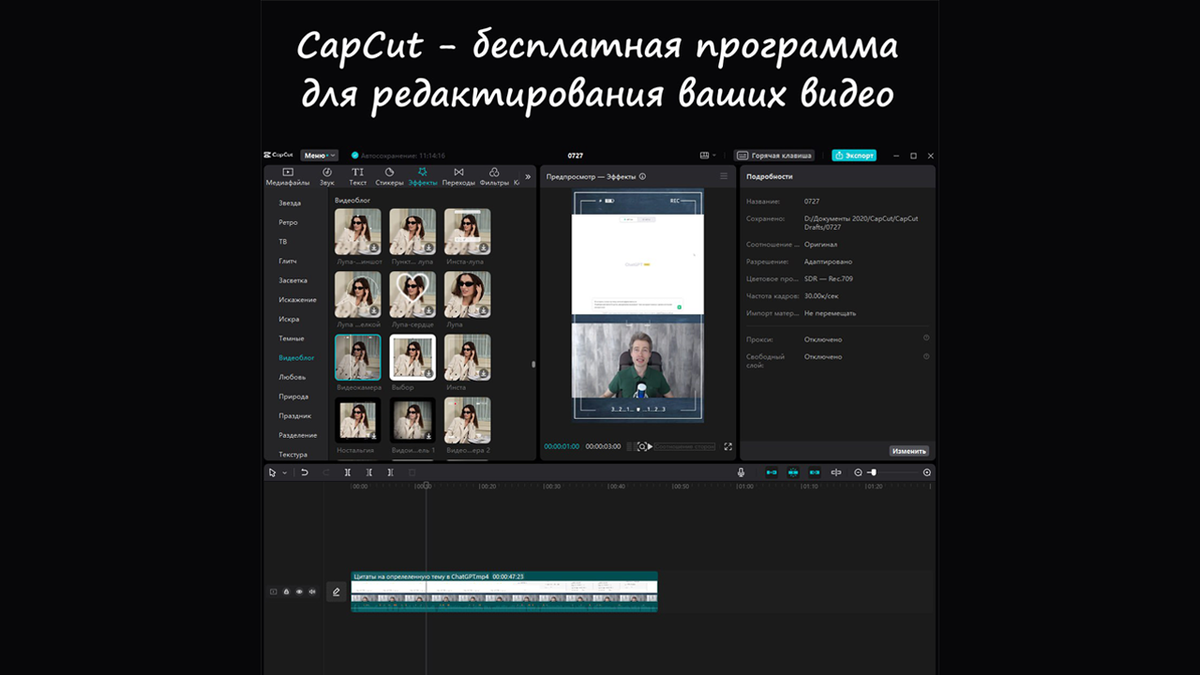Image resolution: width=1200 pixels, height=675 pixels.
Task: Select the timeline pointer tool
Action: pyautogui.click(x=272, y=472)
